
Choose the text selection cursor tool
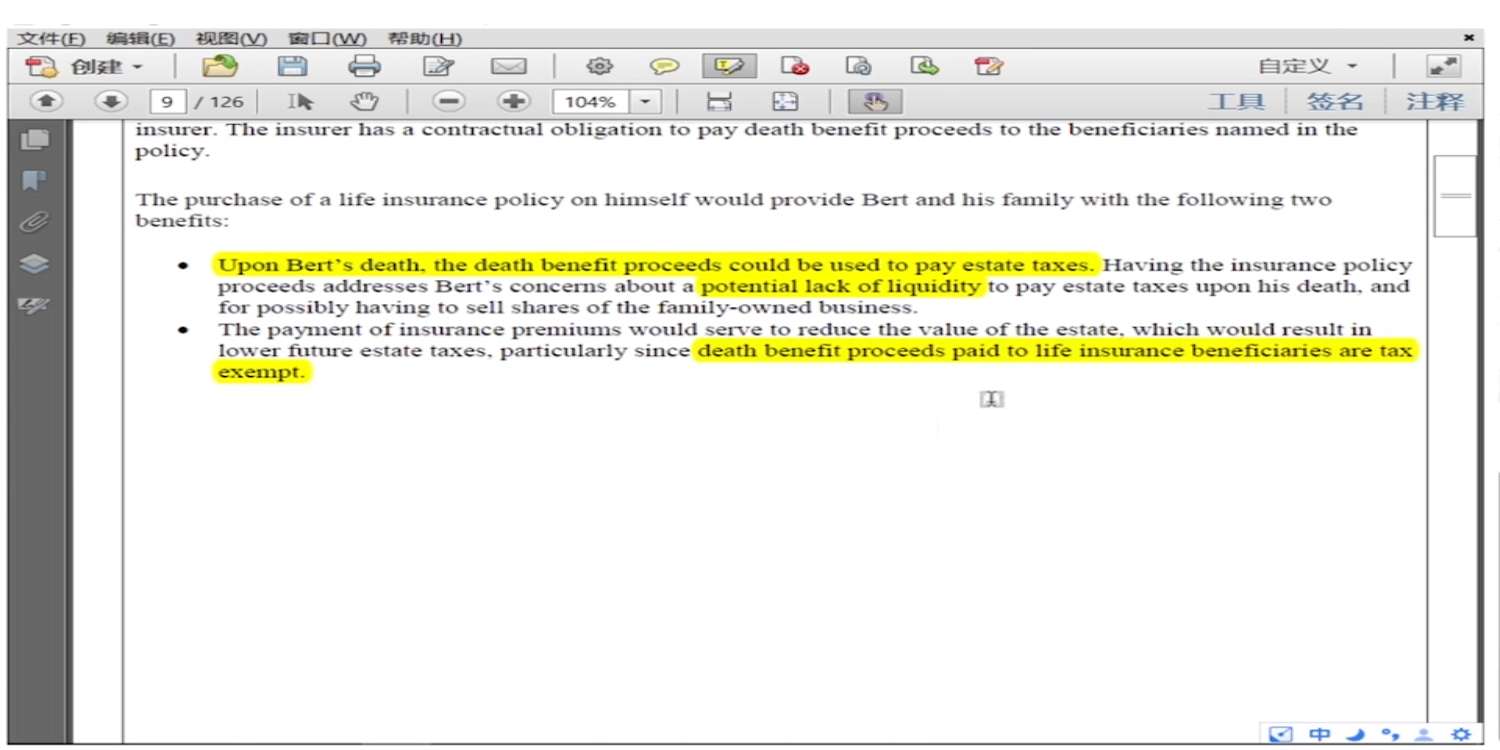pyautogui.click(x=300, y=101)
